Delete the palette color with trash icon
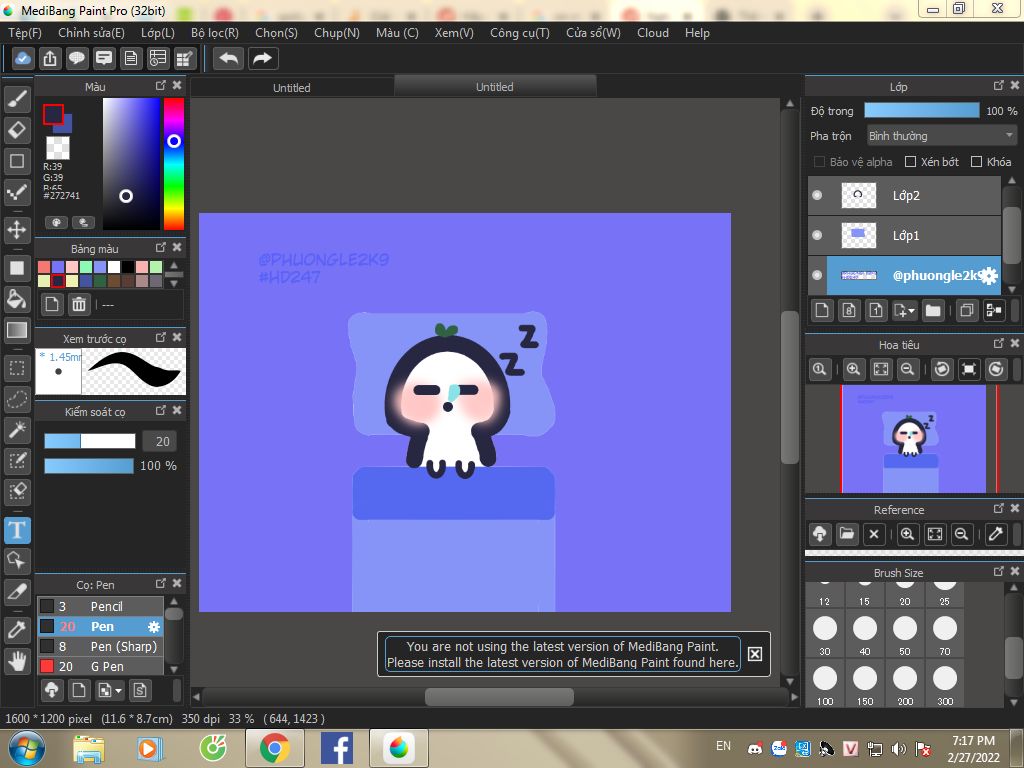 point(79,304)
